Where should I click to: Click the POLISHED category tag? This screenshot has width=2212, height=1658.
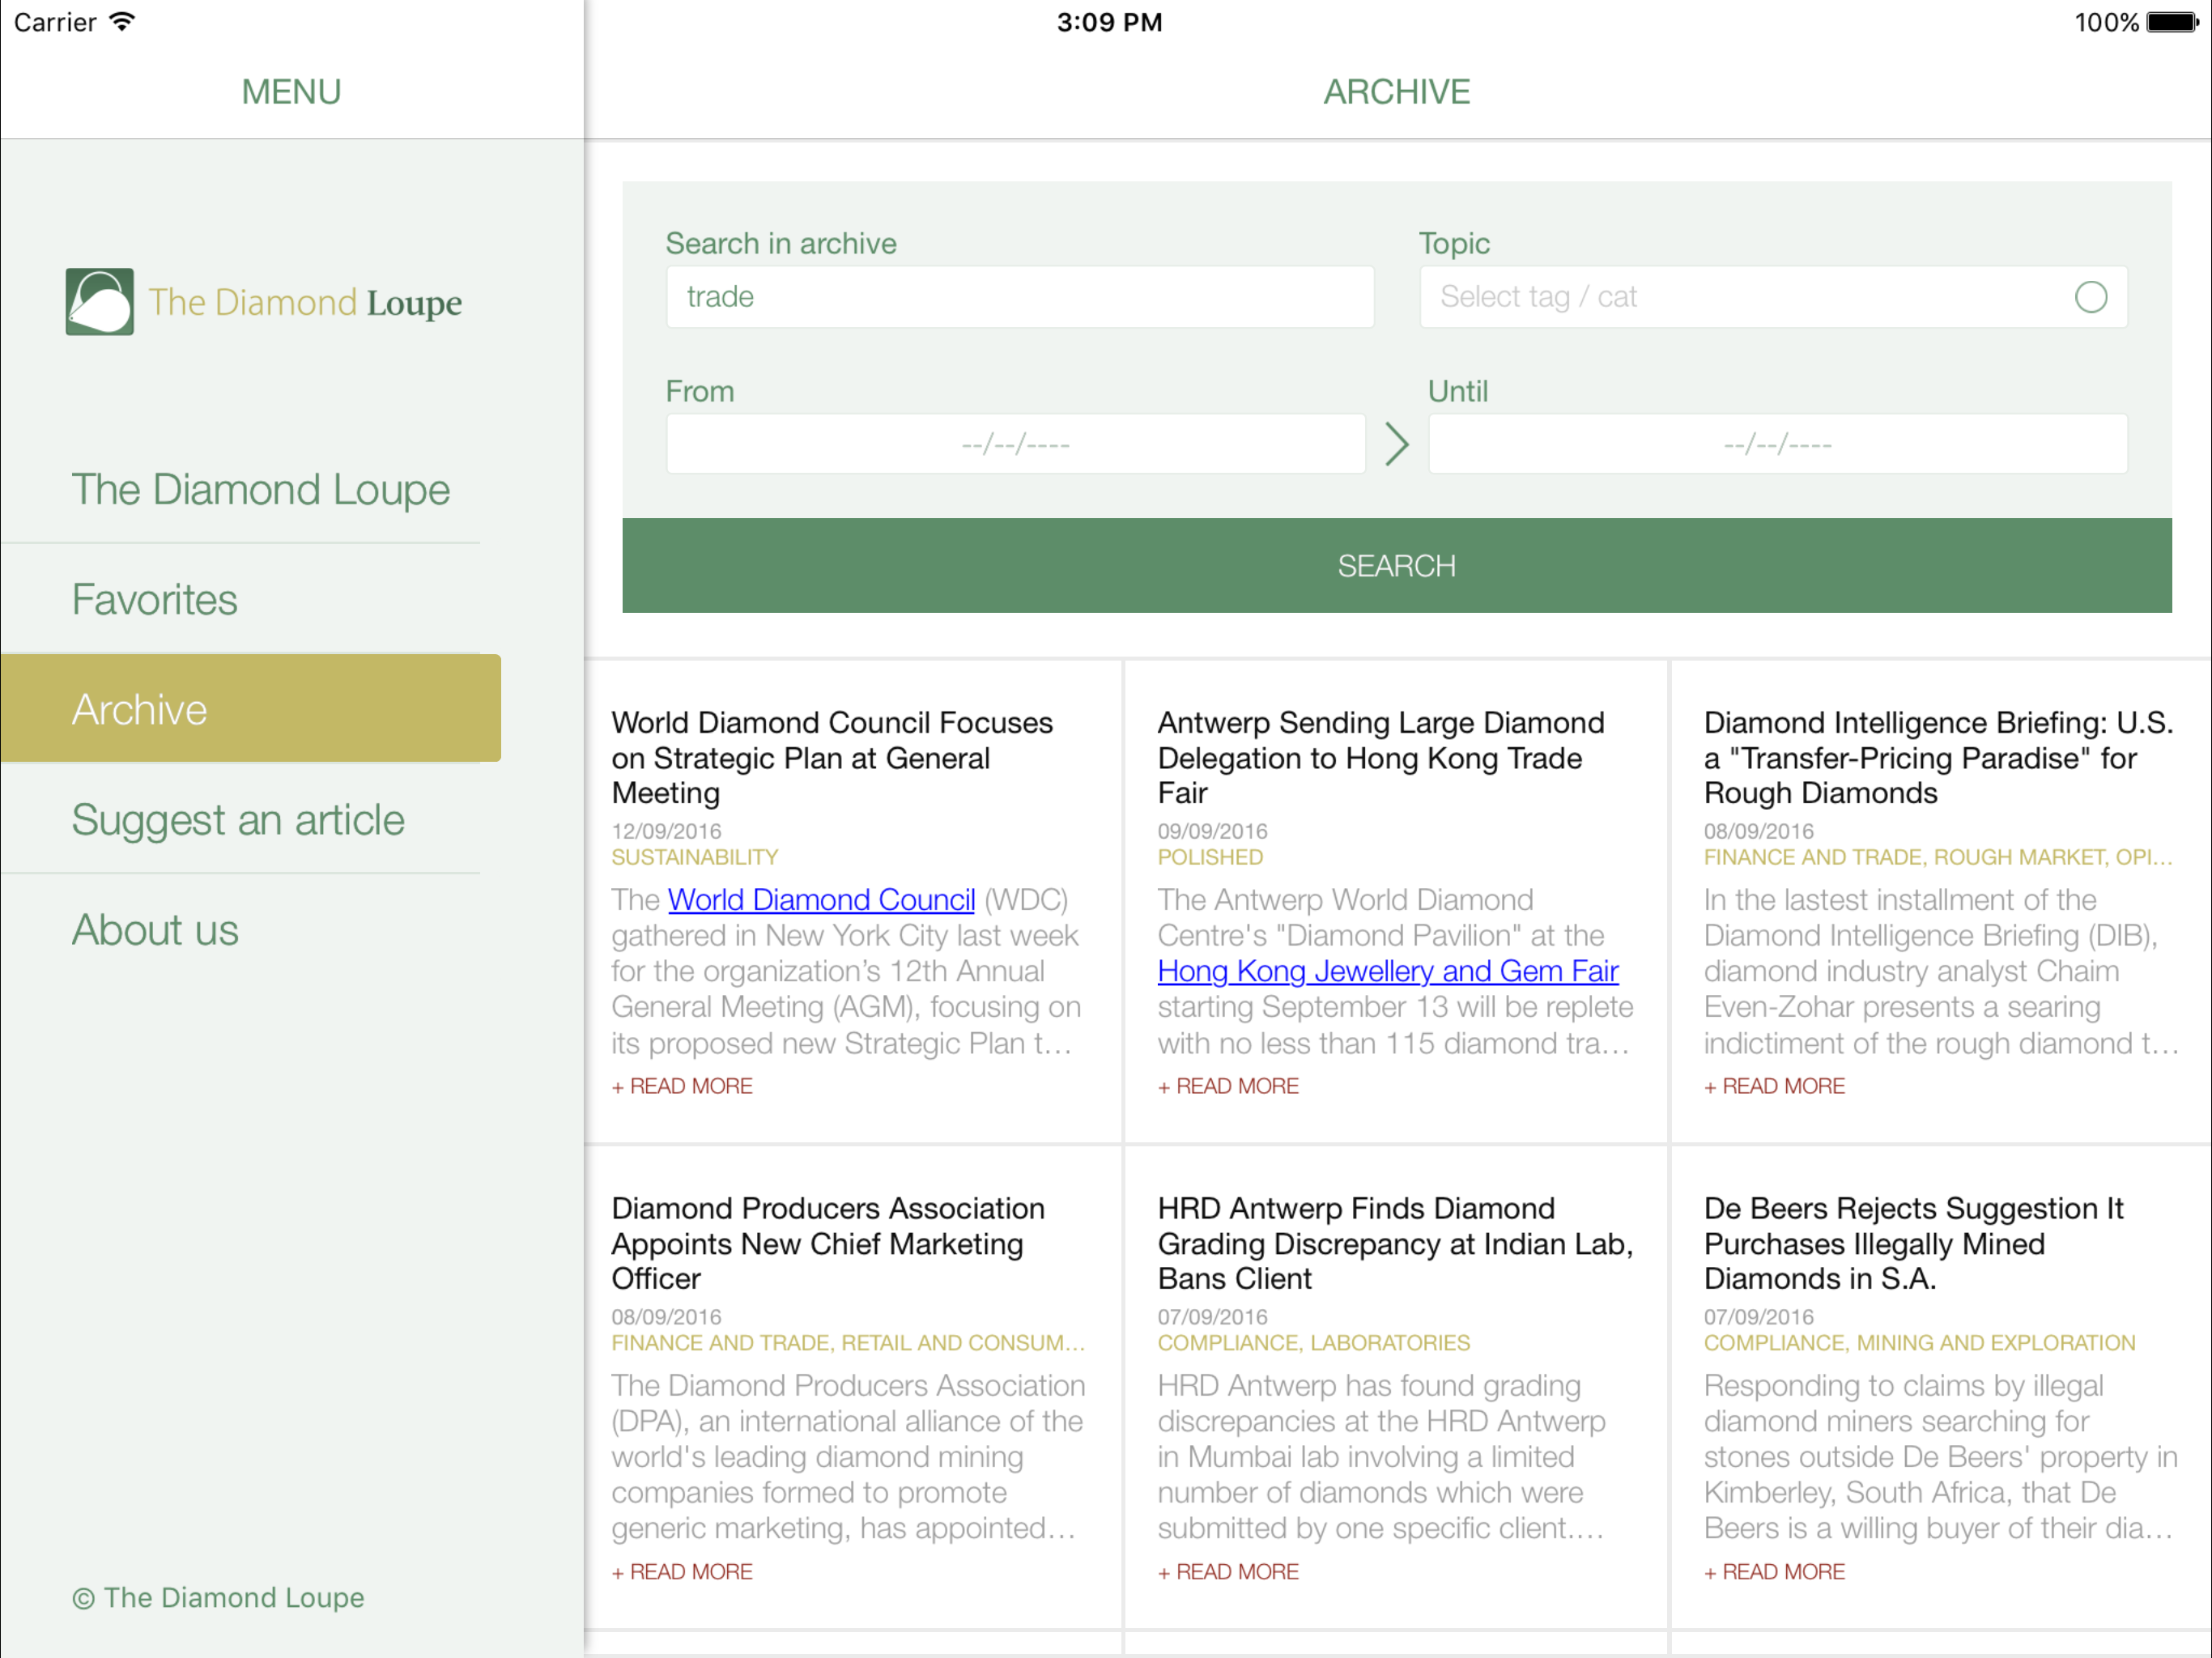pyautogui.click(x=1210, y=857)
